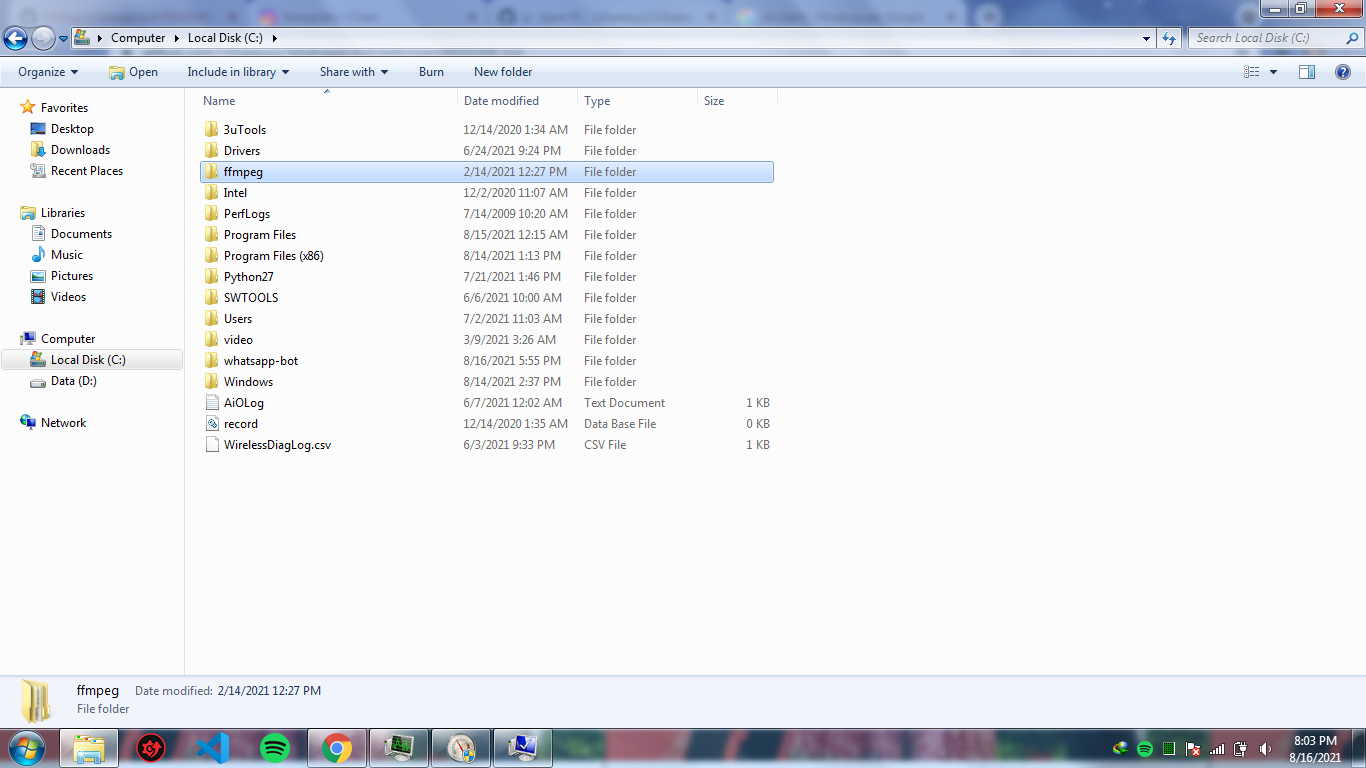
Task: Click the refresh button beside address bar
Action: pos(1169,38)
